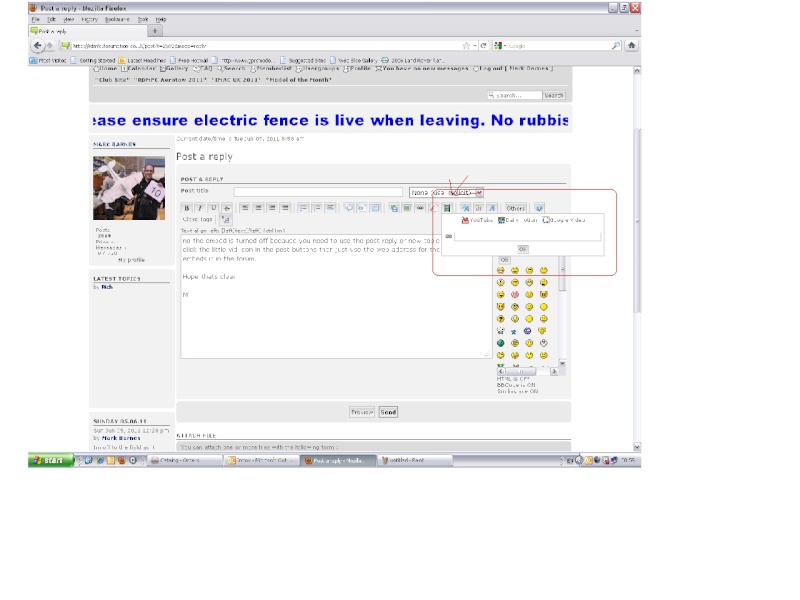Click the insert link icon in toolbar
Viewport: 800px width, 600px height.
(420, 208)
